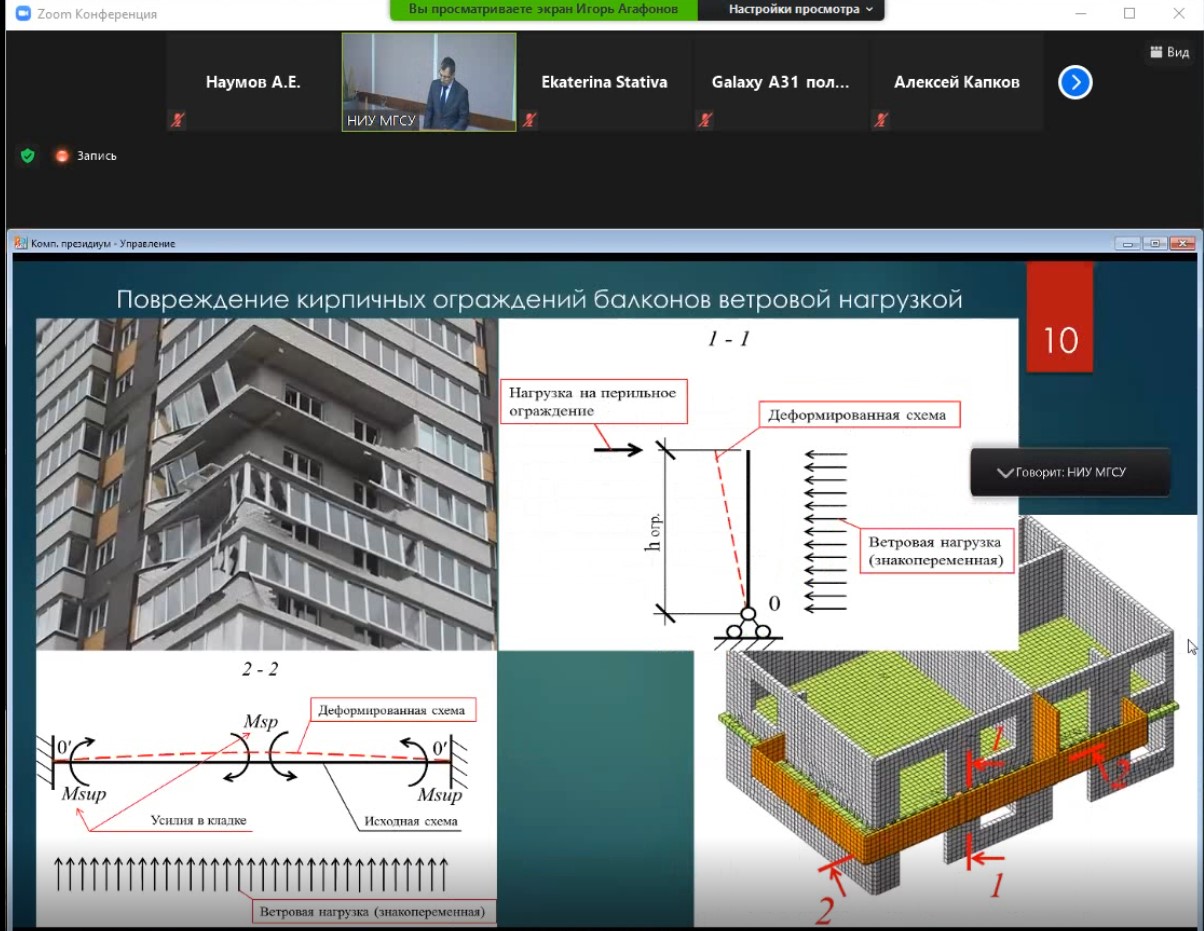Click the Усилия в кладке label
This screenshot has width=1204, height=931.
198,821
